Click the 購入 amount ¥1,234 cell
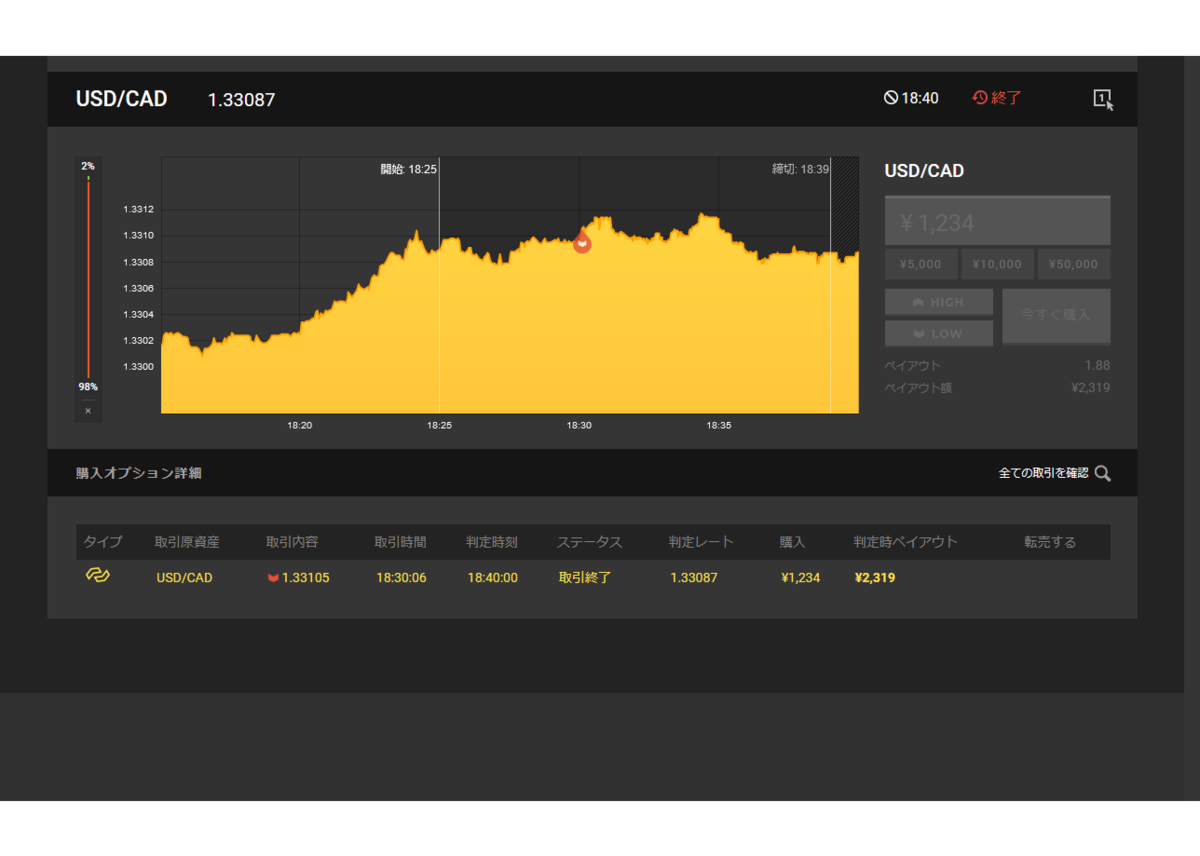1200x856 pixels. (x=800, y=578)
